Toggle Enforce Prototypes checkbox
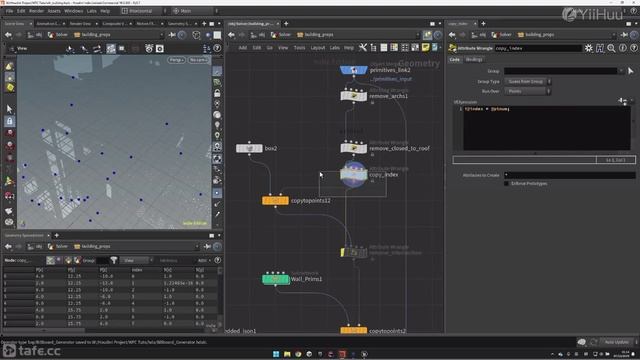 [507, 184]
